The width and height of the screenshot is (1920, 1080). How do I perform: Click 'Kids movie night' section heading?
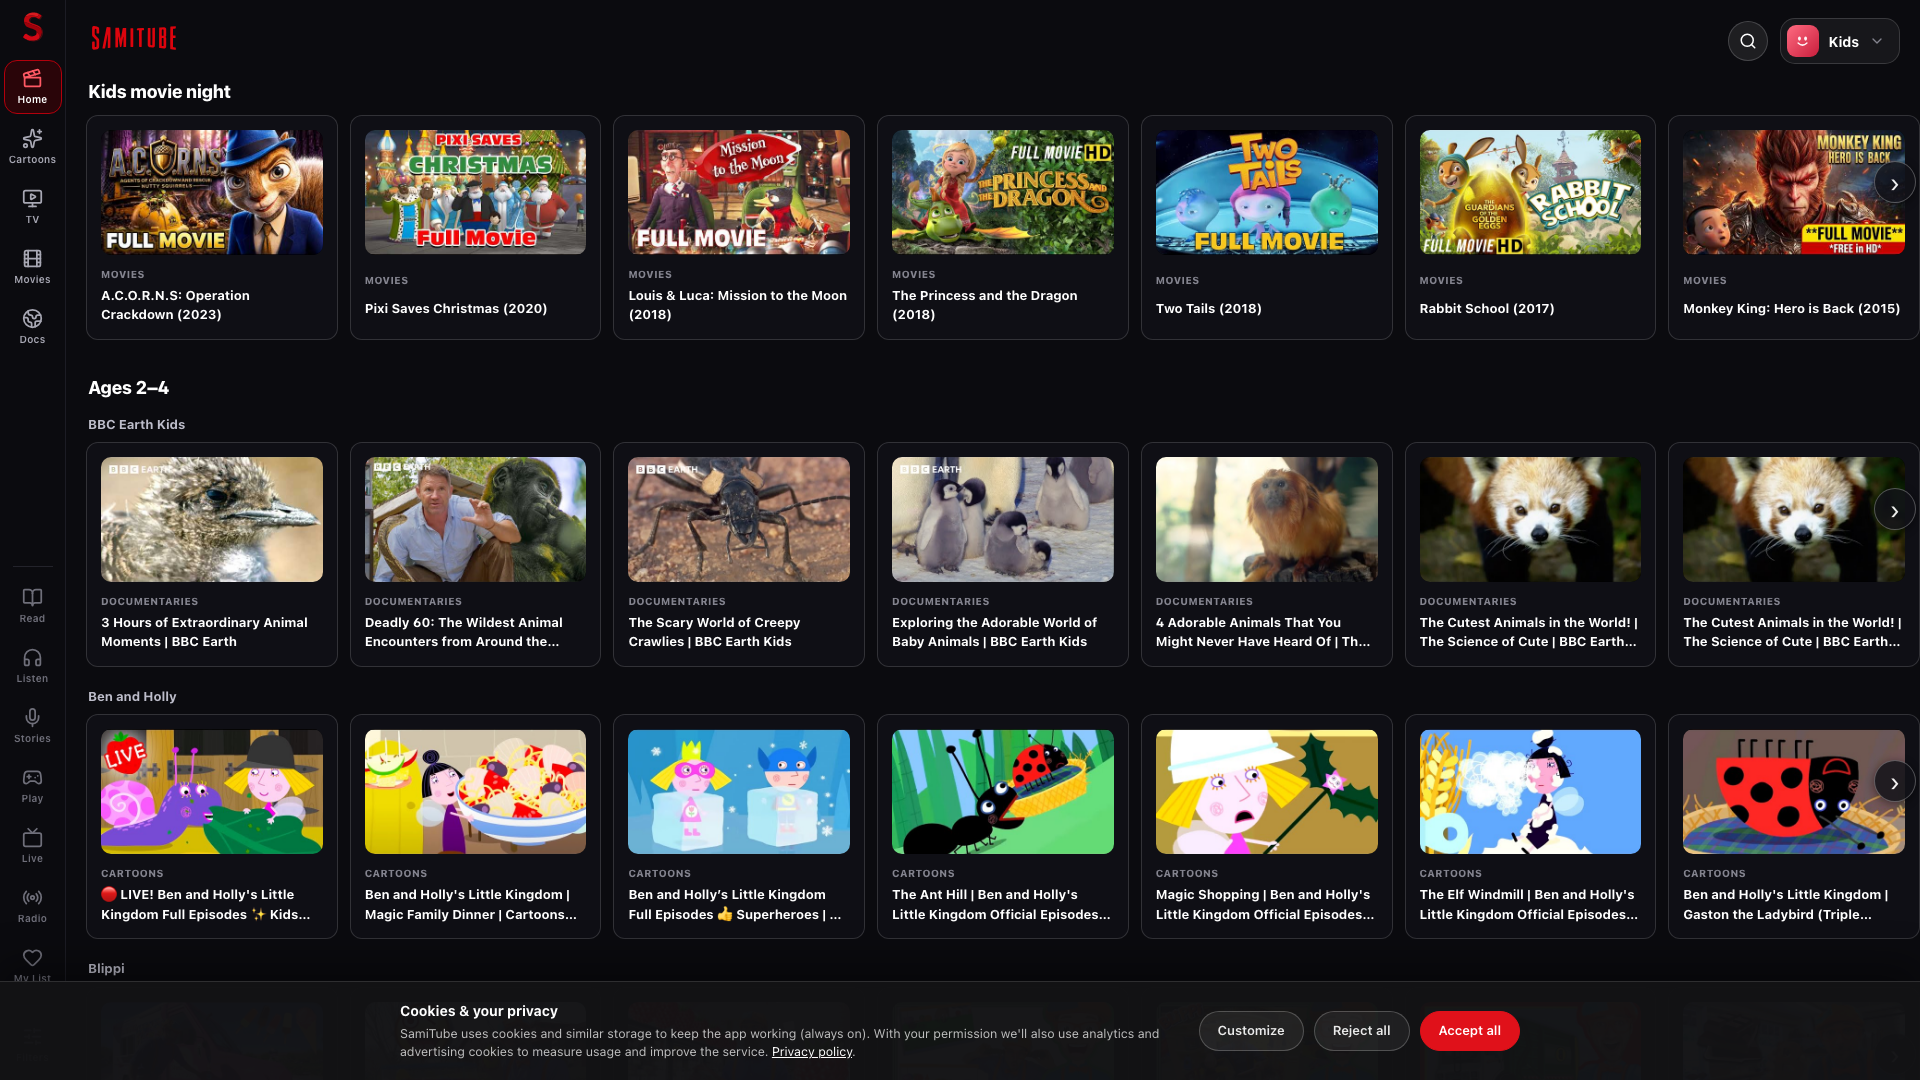tap(159, 92)
